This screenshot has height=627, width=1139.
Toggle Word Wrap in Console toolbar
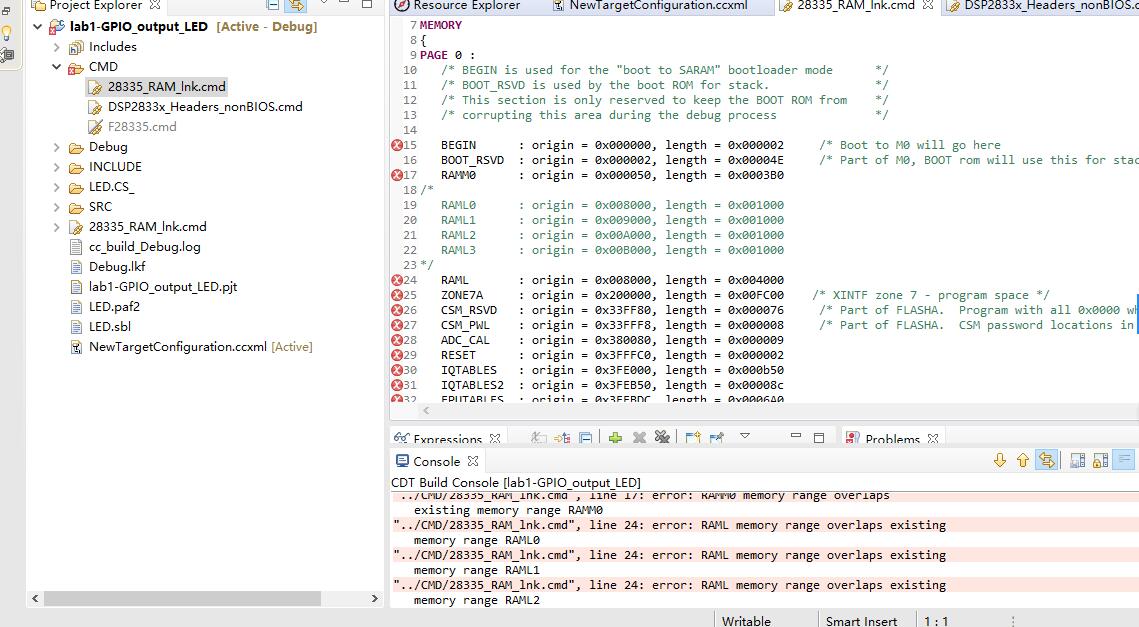point(1124,460)
